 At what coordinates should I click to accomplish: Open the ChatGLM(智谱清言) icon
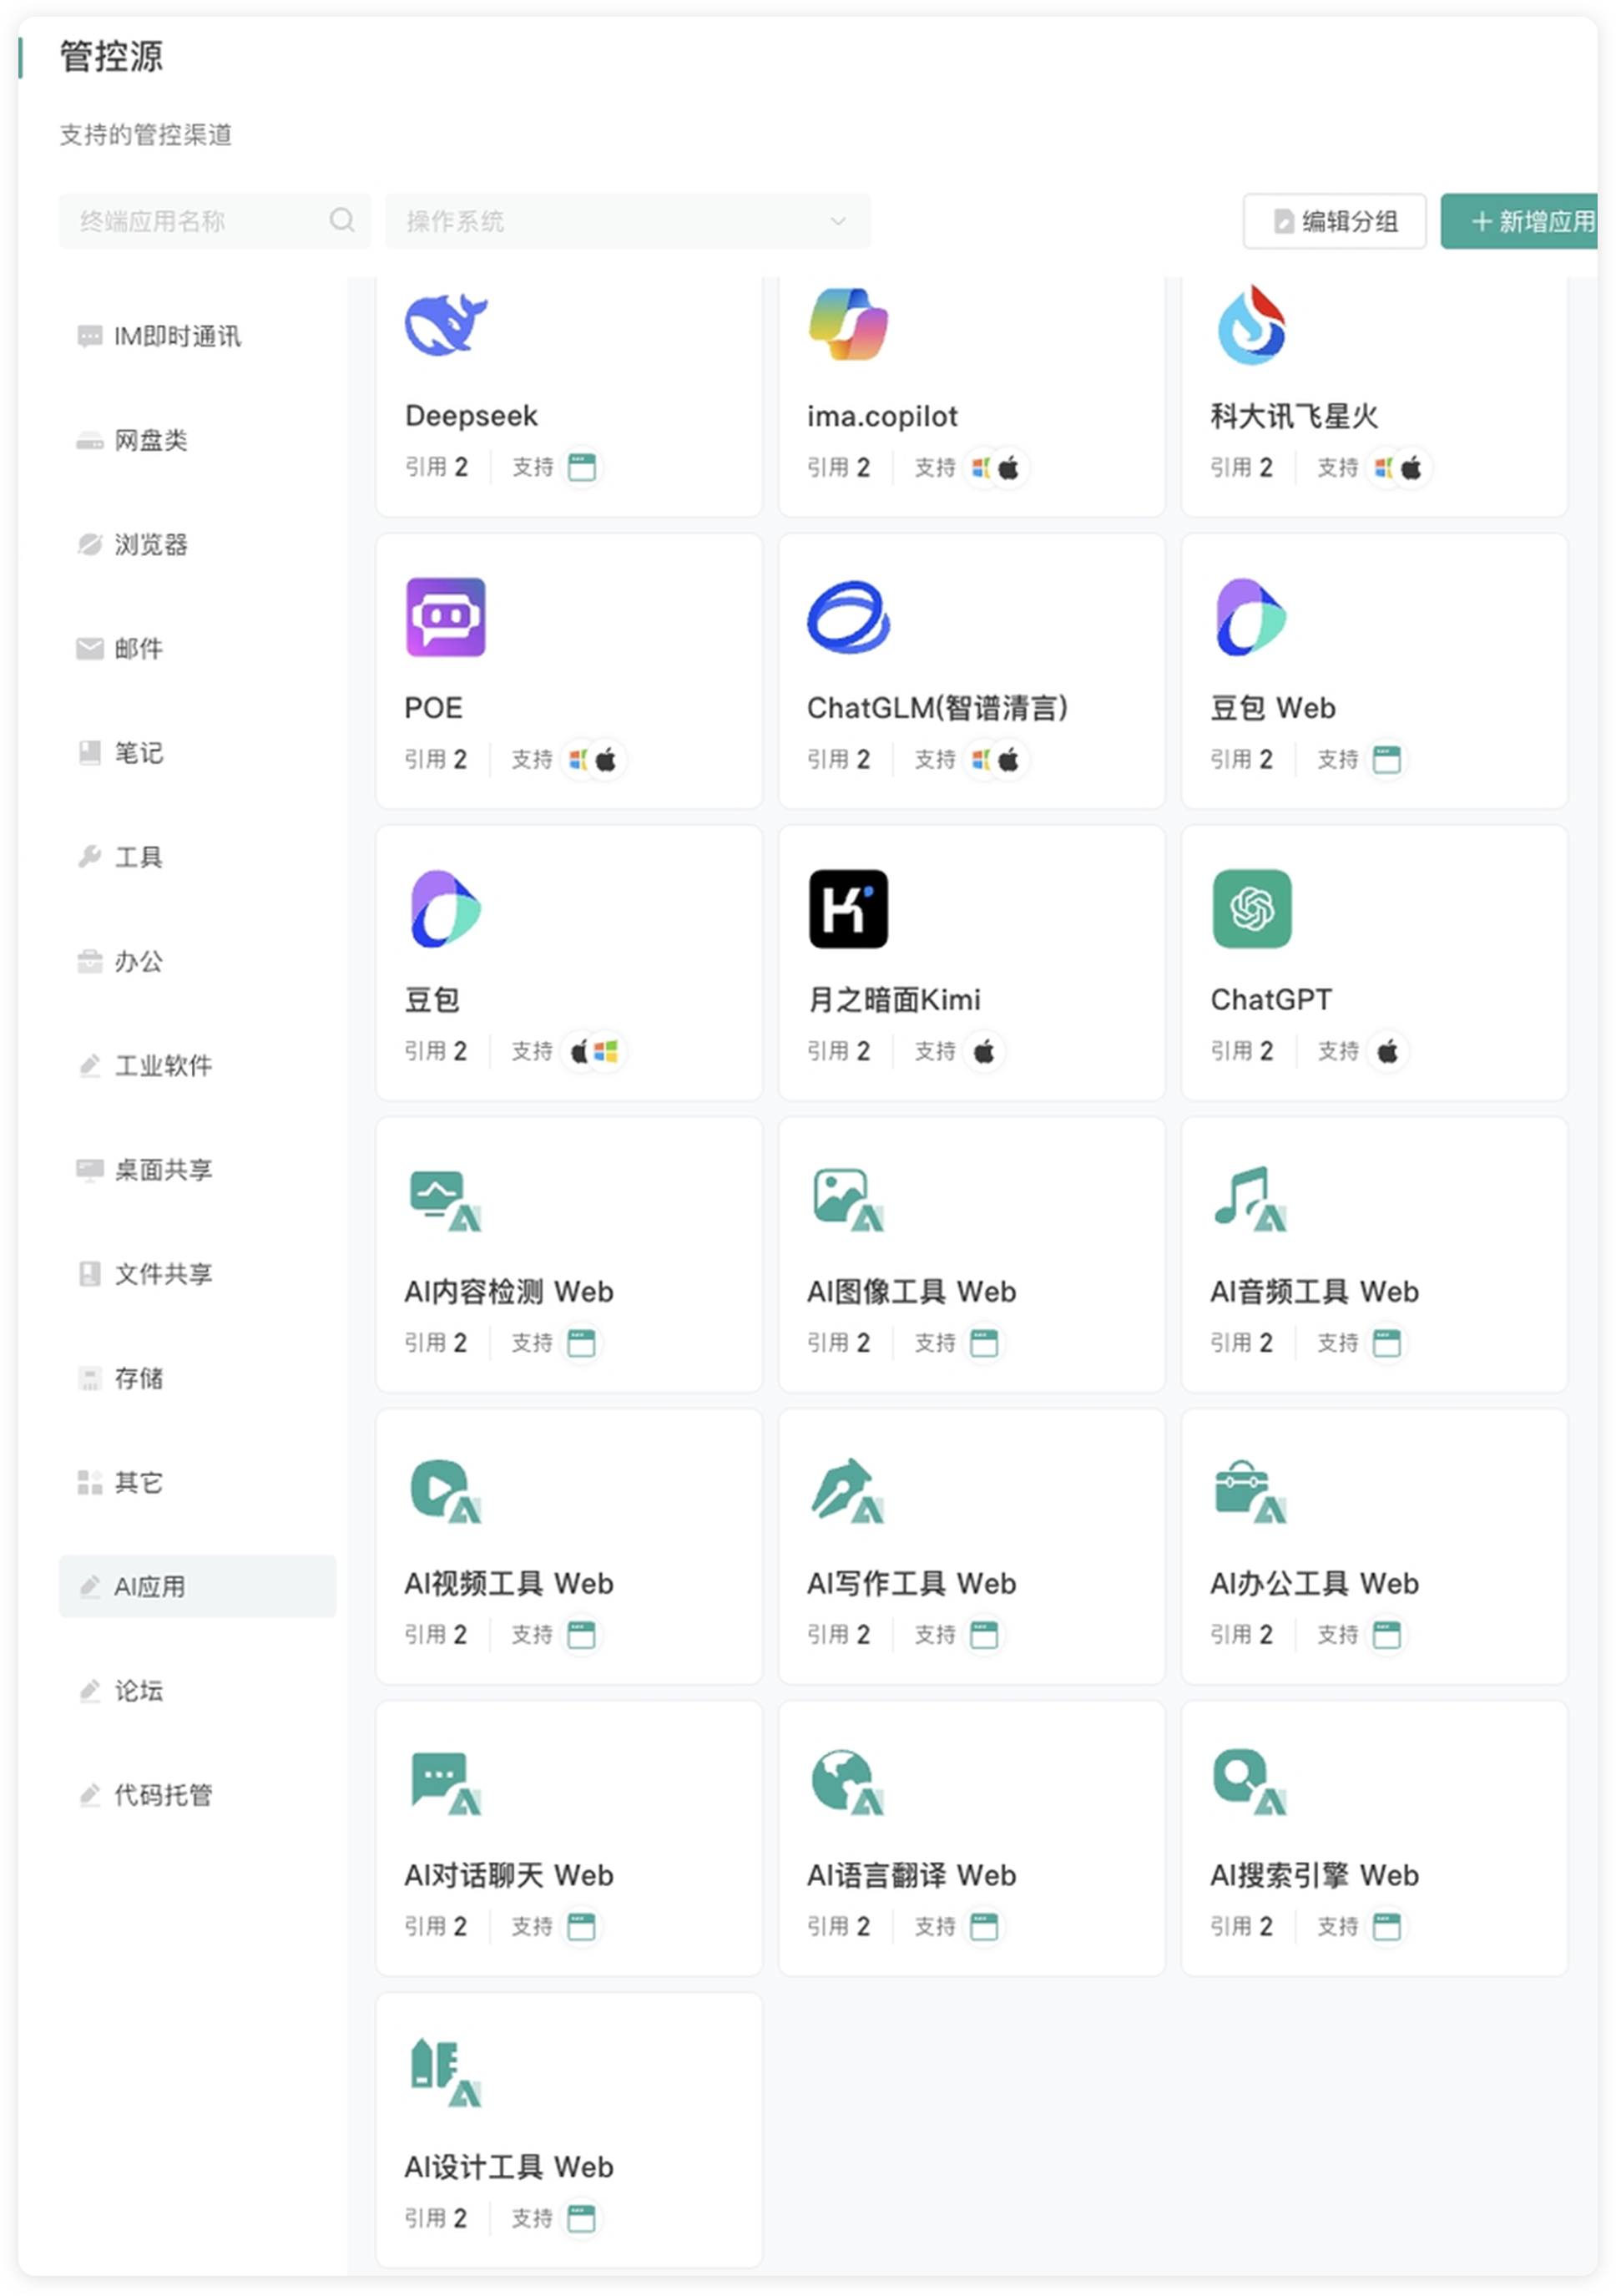pyautogui.click(x=848, y=617)
